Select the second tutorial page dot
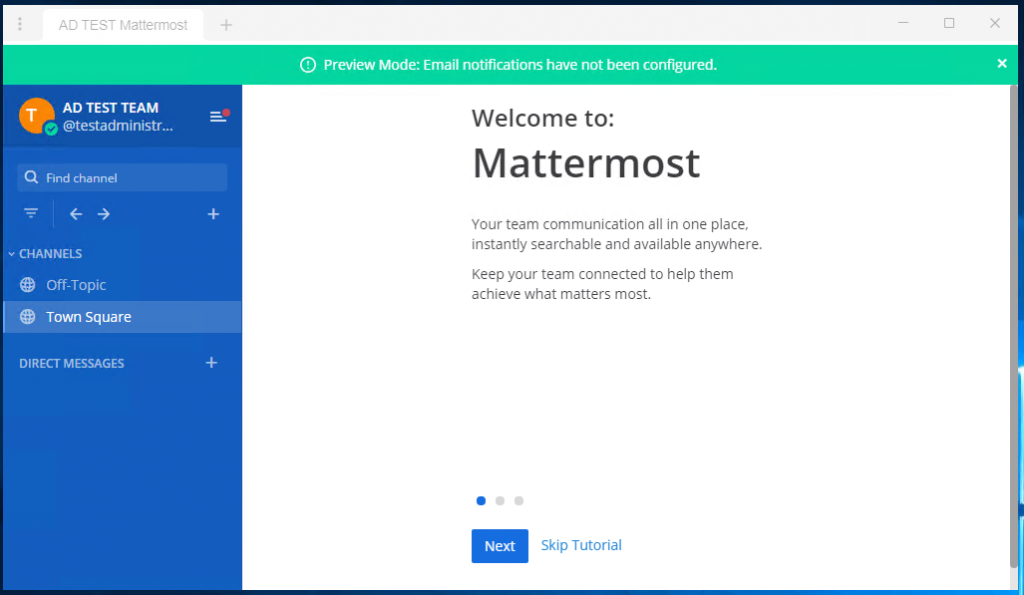Screen dimensions: 1024x595 (x=500, y=500)
